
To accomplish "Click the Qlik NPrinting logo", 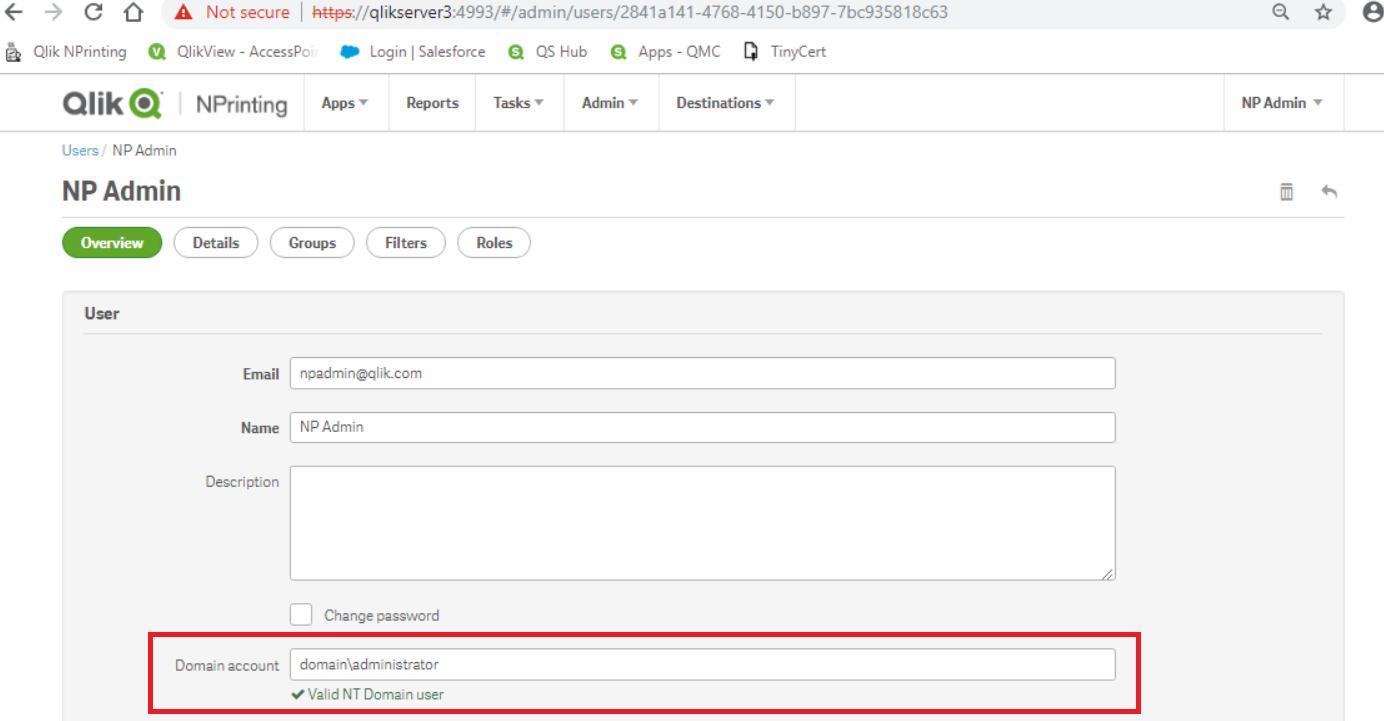I will [x=175, y=103].
